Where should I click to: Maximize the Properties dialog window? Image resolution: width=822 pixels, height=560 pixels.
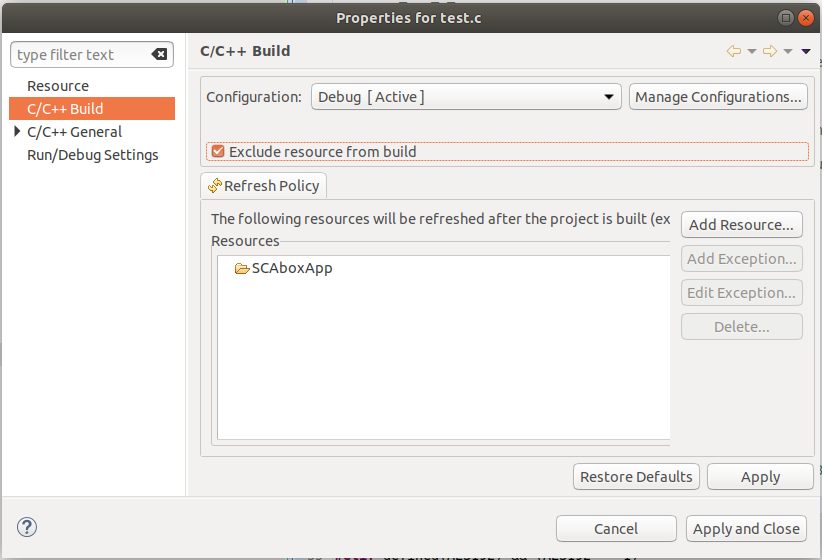tap(784, 18)
